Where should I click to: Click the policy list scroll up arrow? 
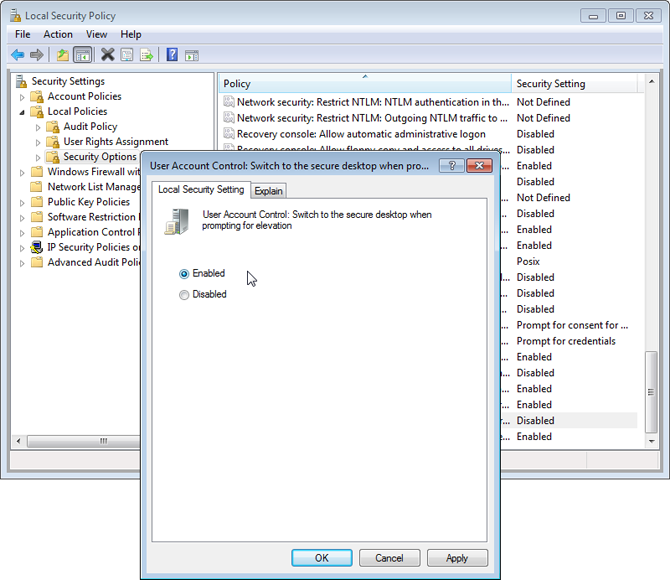(x=651, y=81)
